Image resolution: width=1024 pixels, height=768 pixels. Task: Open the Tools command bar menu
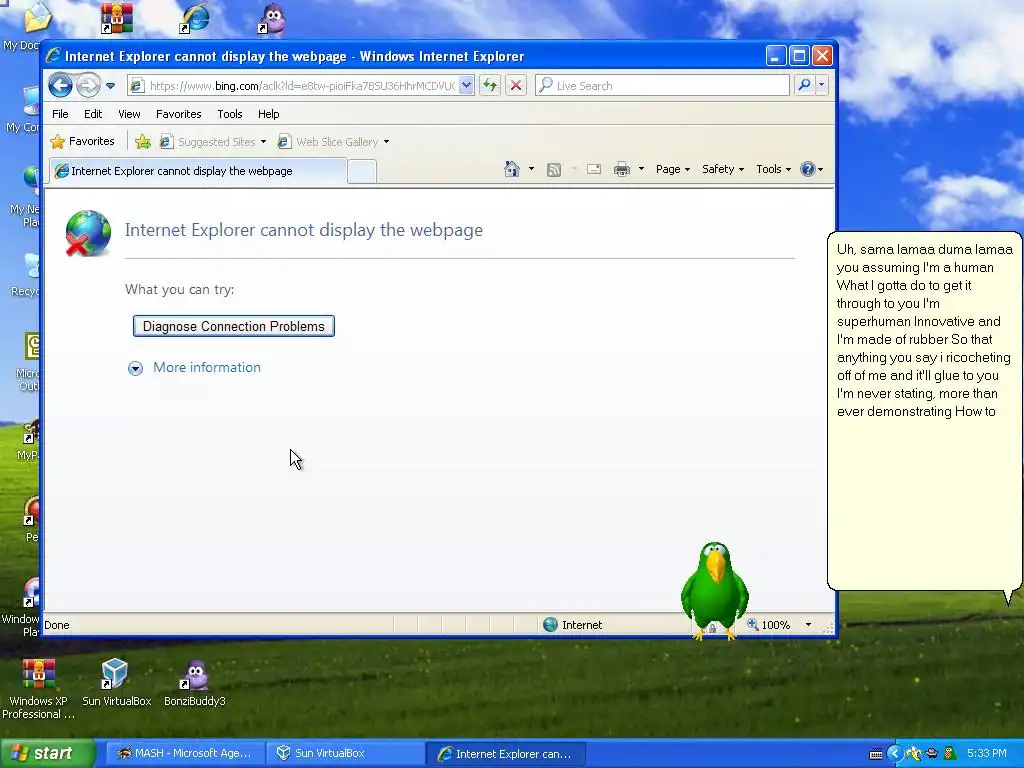[773, 169]
